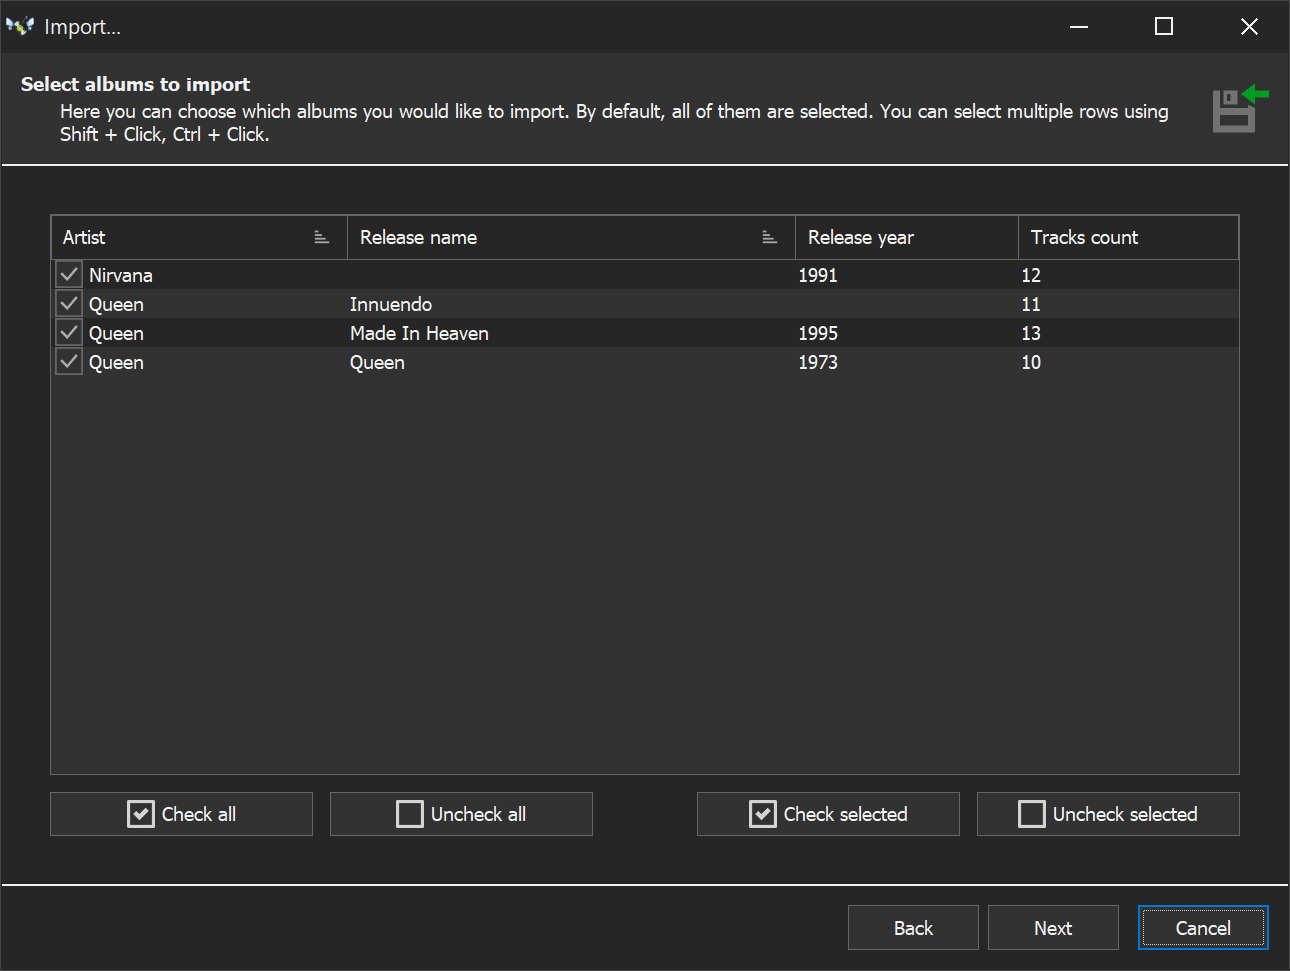Sort by the Tracks count column header

[x=1084, y=238]
